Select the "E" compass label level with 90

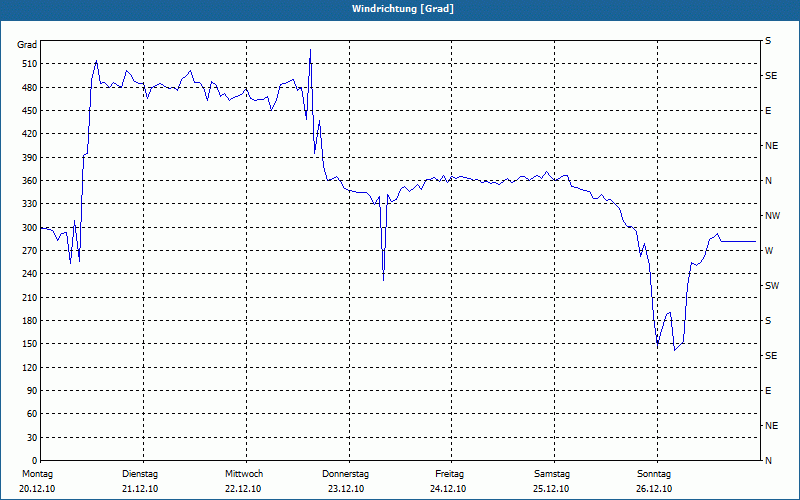[x=768, y=391]
